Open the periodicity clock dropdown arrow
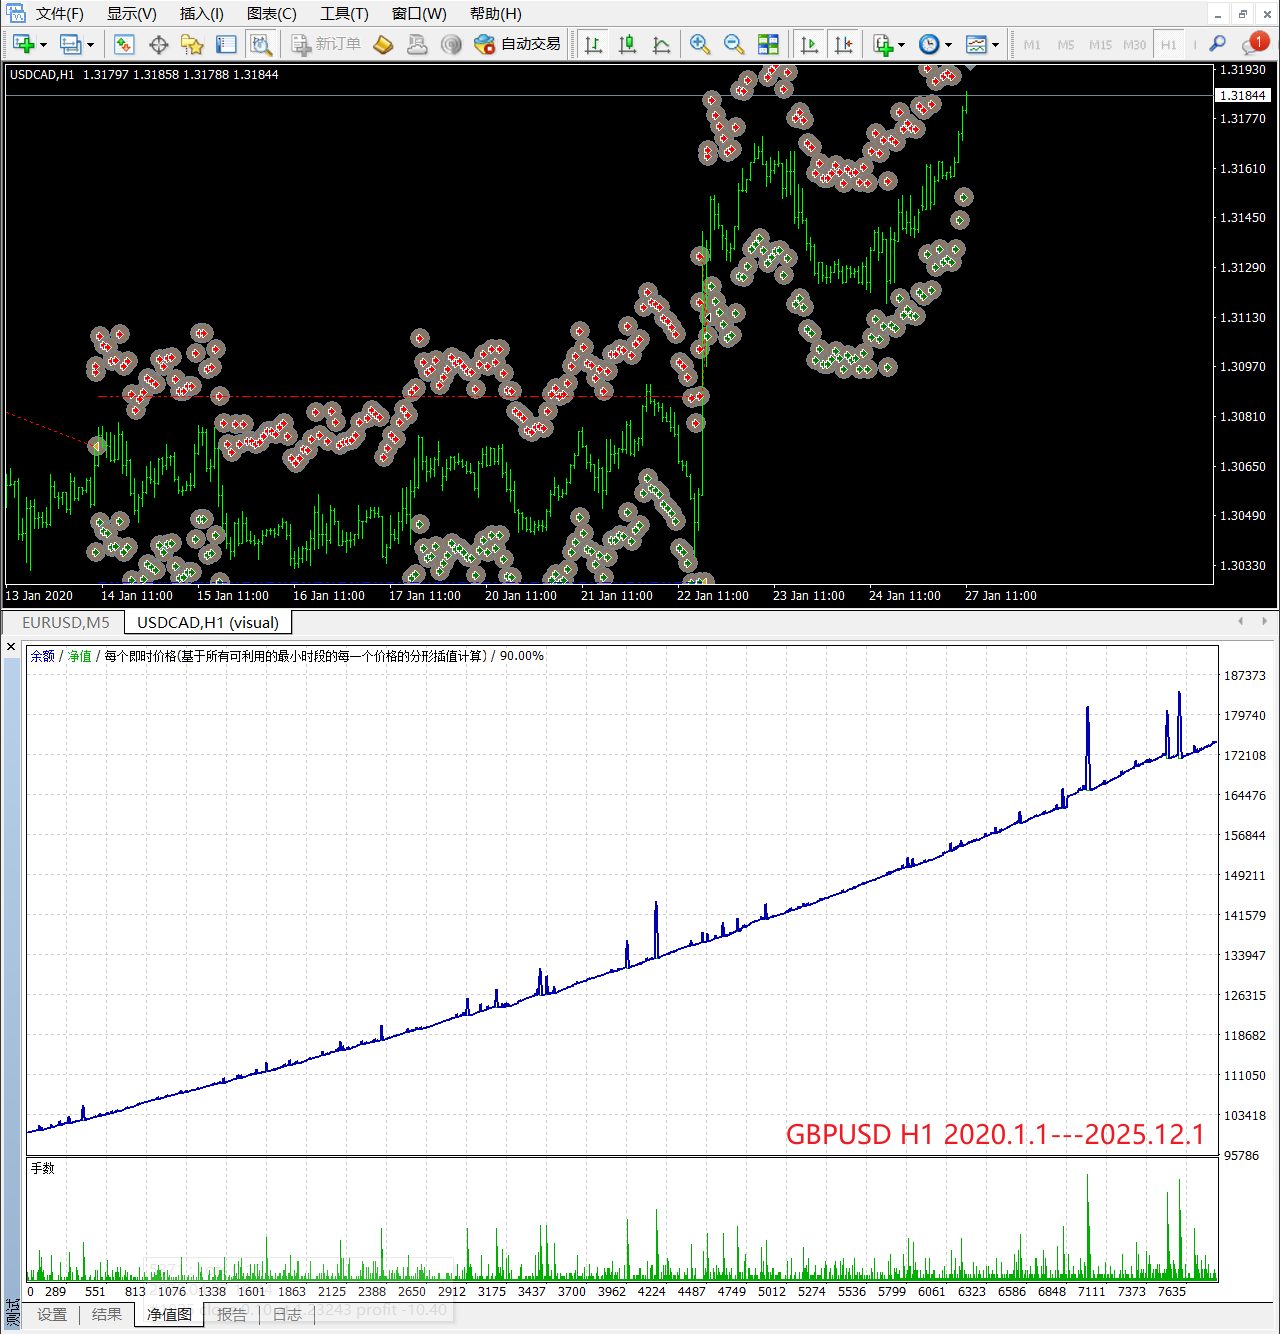This screenshot has width=1280, height=1334. (x=948, y=45)
